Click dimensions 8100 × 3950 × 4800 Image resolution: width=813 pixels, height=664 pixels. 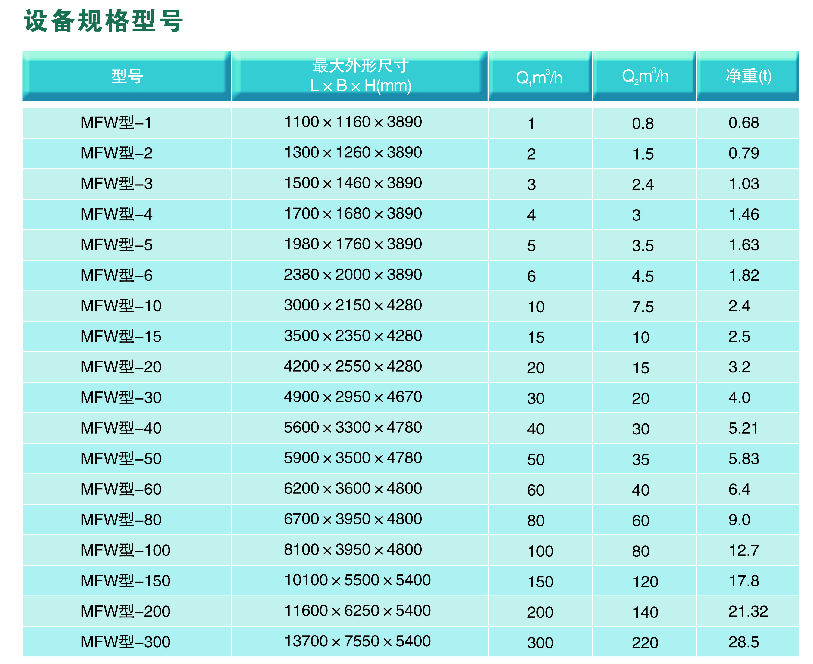[353, 550]
